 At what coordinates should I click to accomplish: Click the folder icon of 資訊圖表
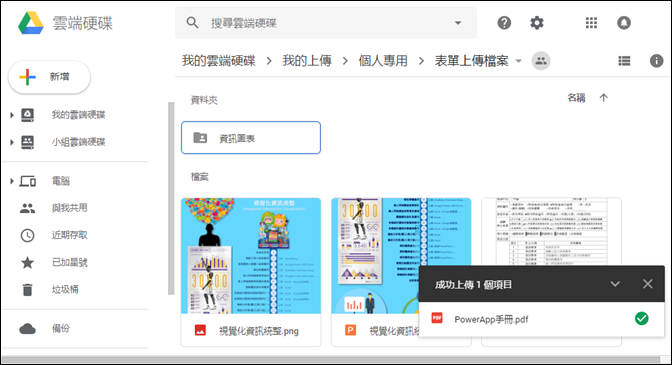(x=200, y=138)
